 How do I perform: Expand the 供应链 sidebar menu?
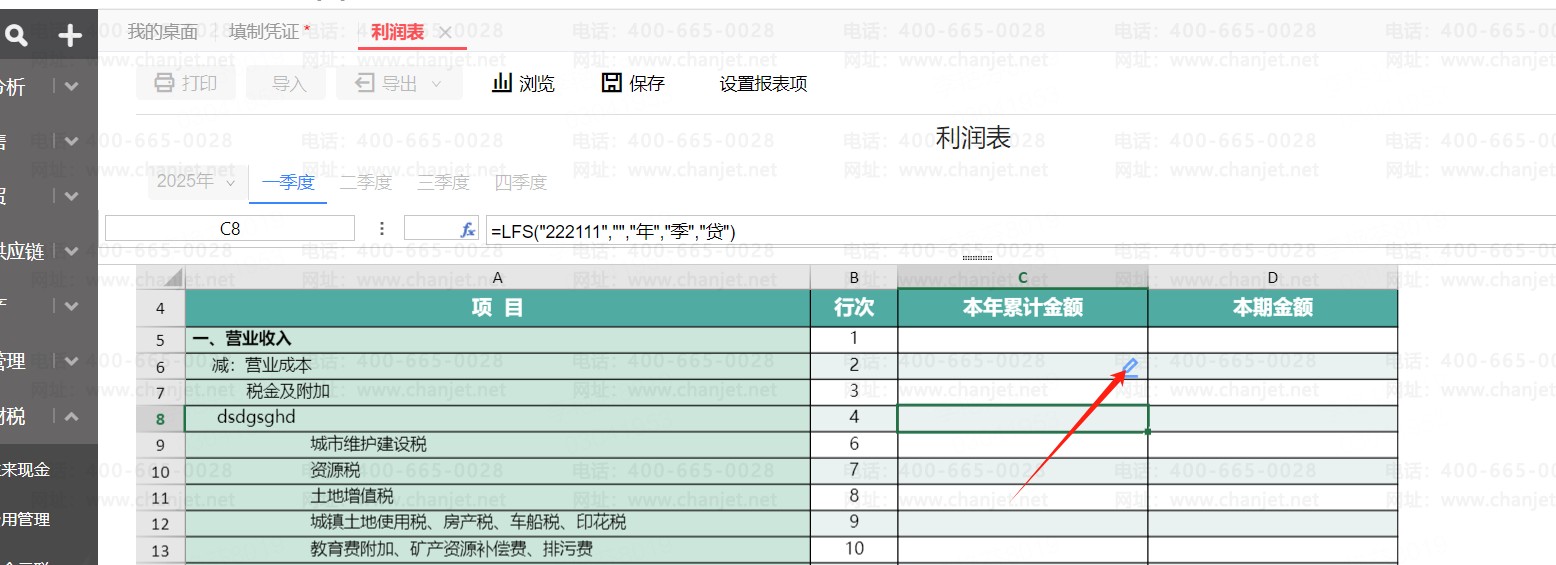coord(71,252)
